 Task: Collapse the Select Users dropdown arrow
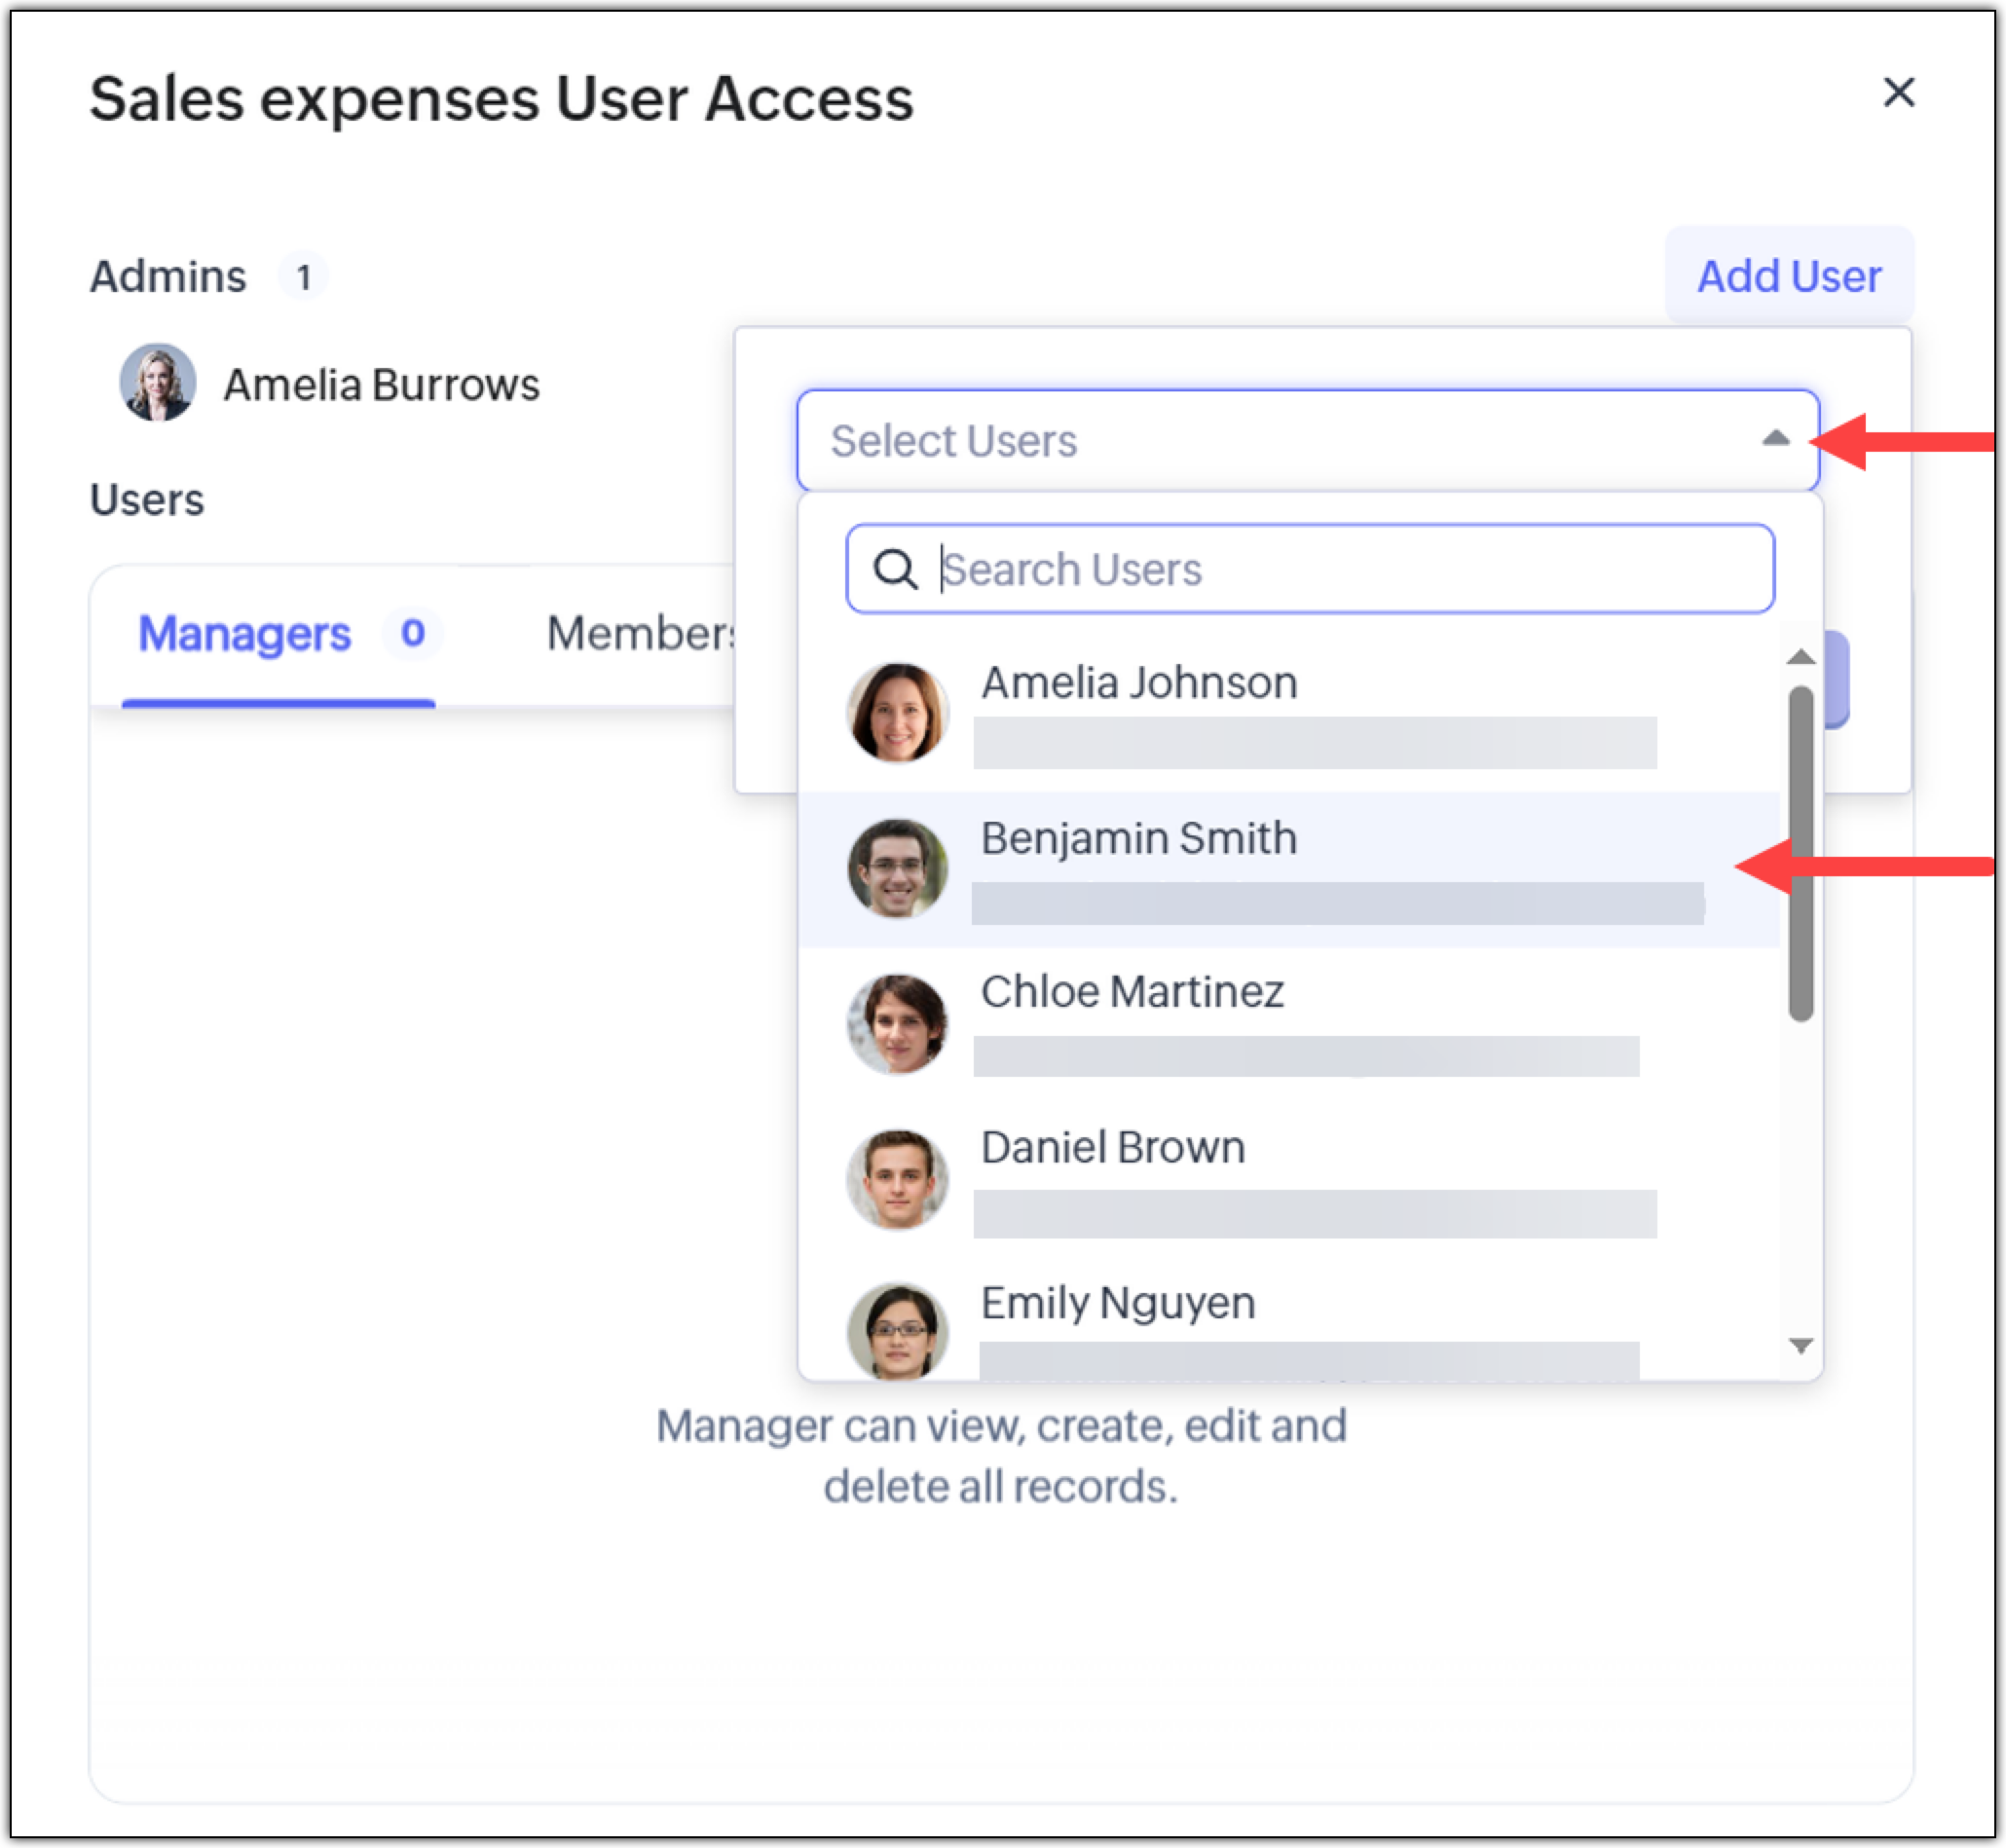[1775, 439]
